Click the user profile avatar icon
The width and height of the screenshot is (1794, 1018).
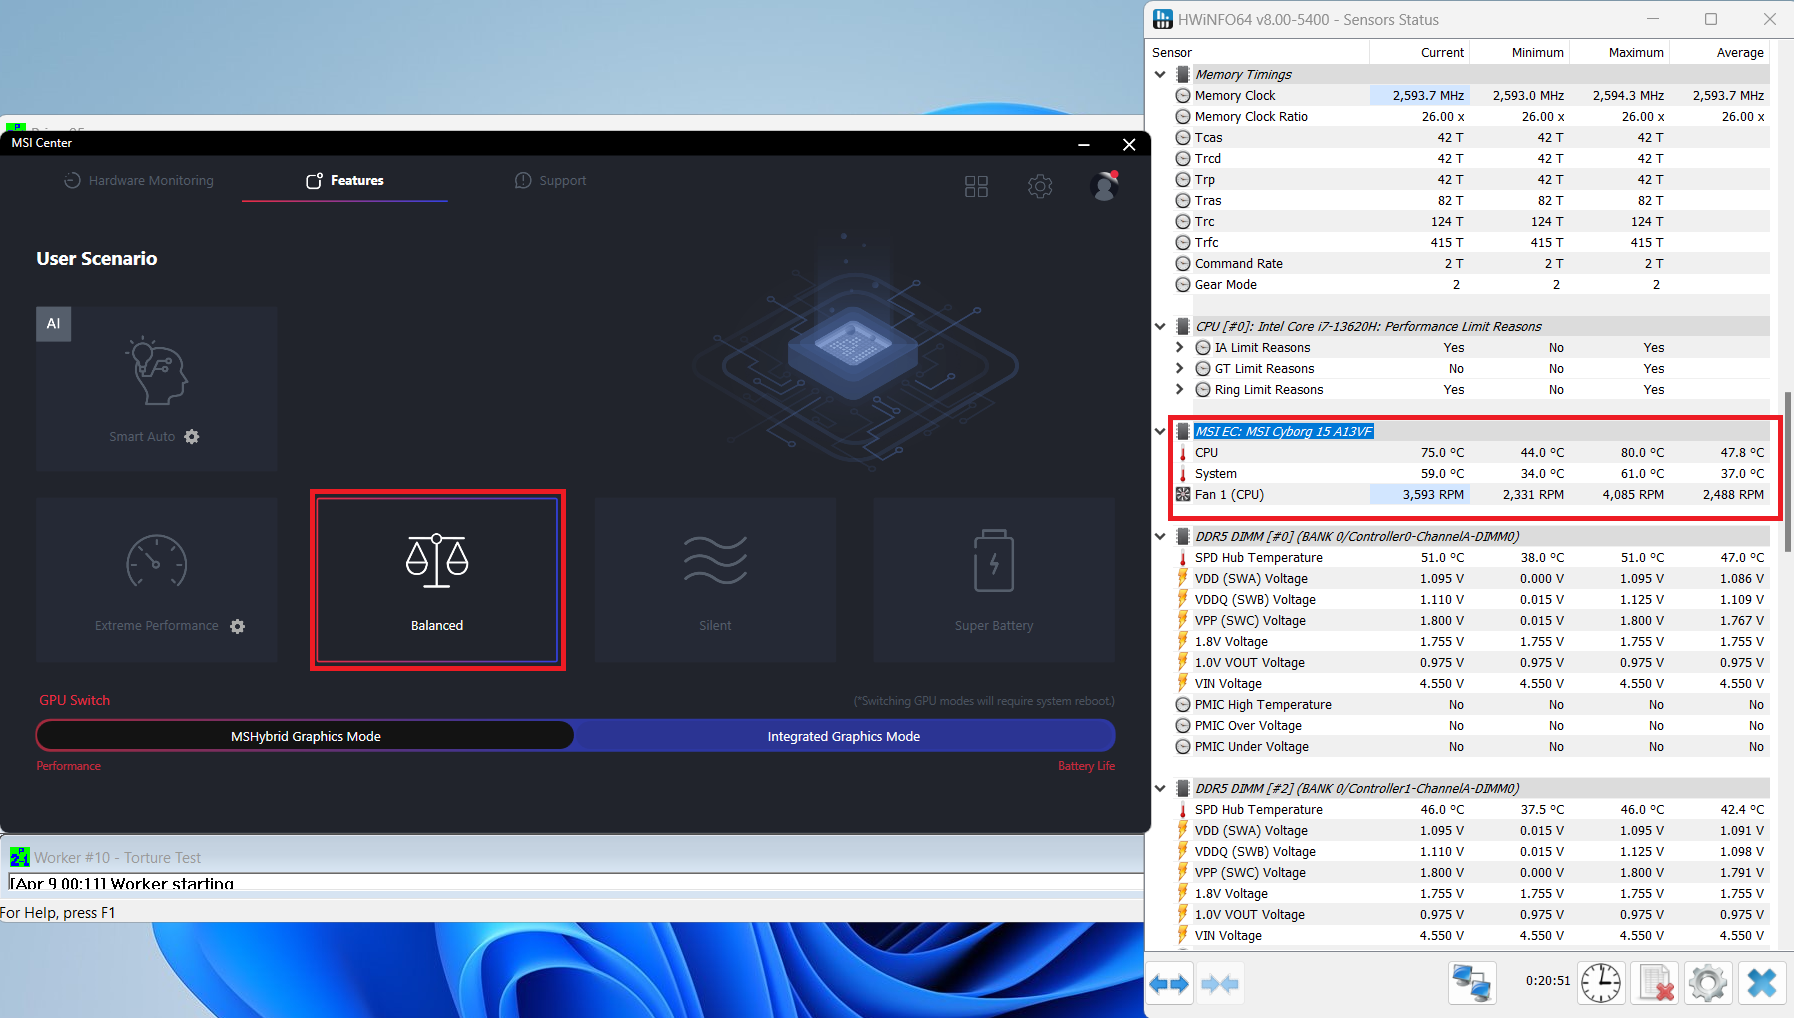[1104, 186]
